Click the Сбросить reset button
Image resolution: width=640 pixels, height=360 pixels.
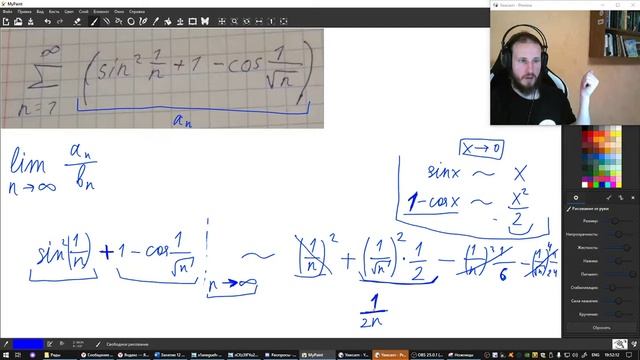click(x=601, y=328)
